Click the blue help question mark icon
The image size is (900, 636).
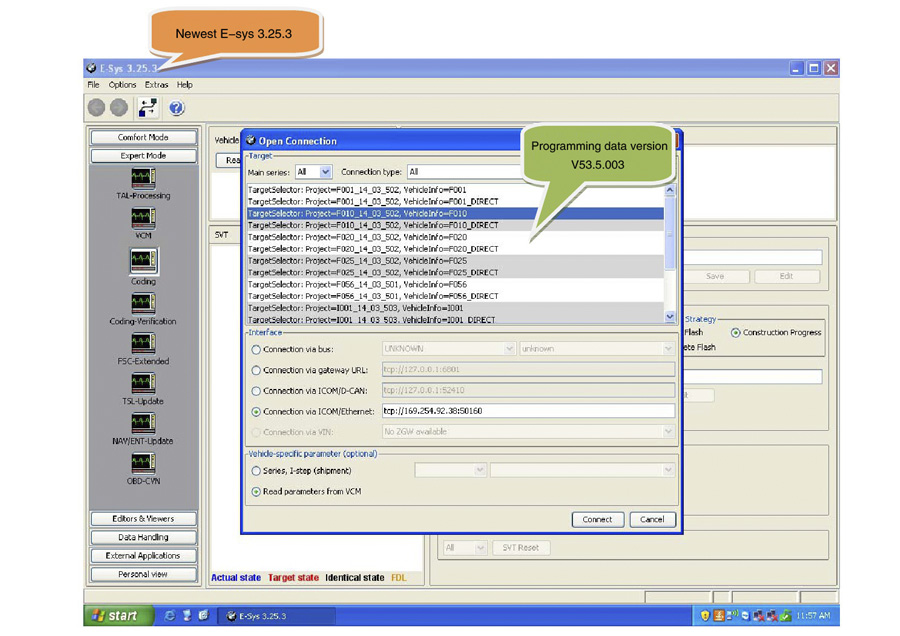pos(177,108)
